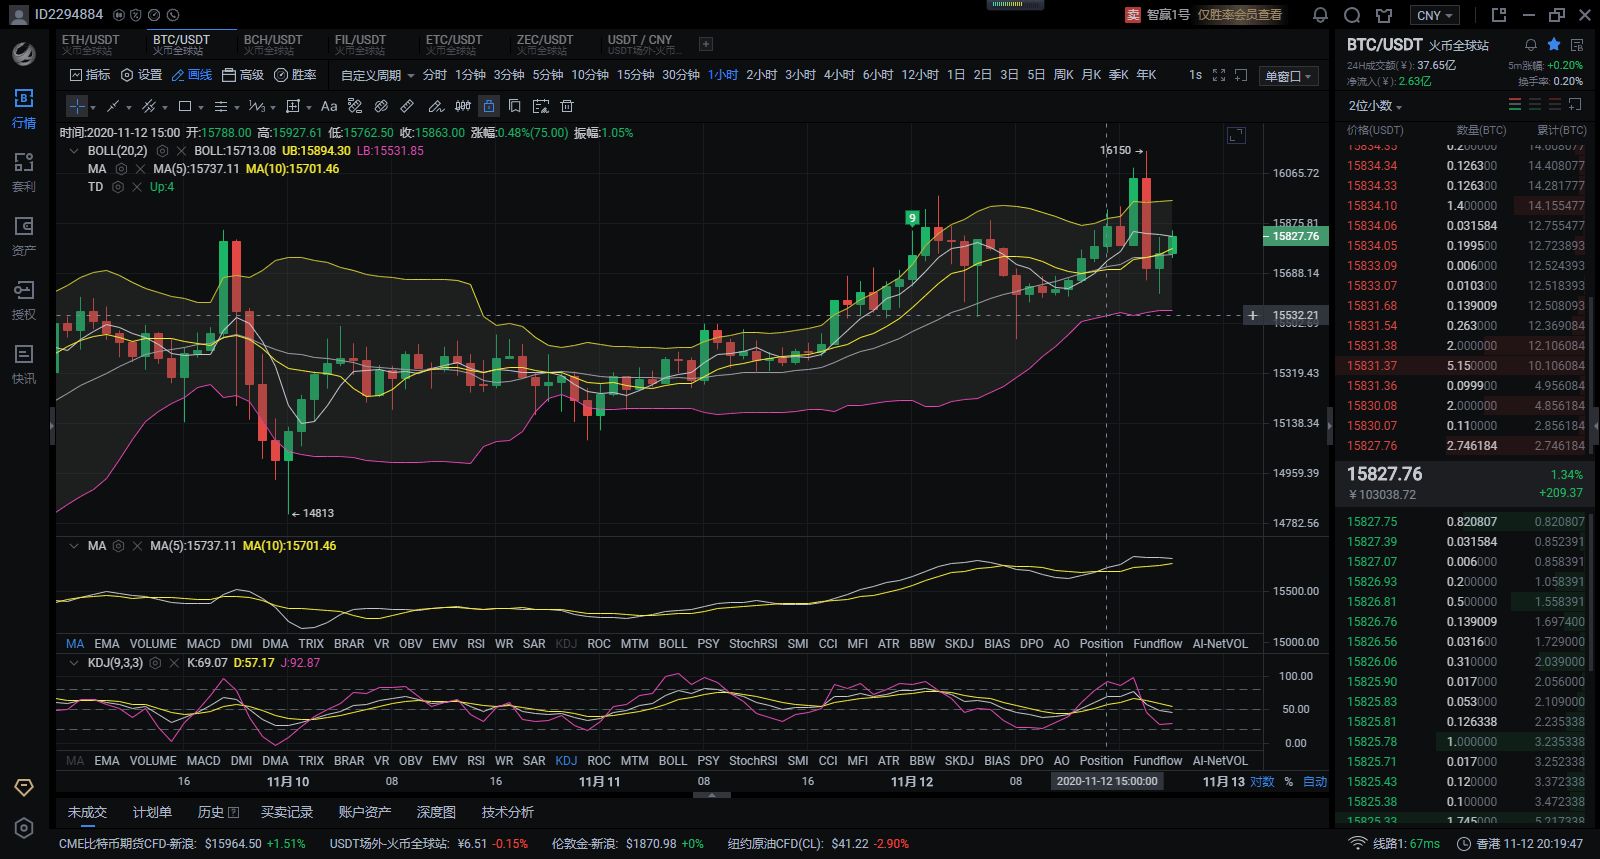Screen dimensions: 1600x859
Task: Select the crosshair cursor drawing tool
Action: coord(77,106)
